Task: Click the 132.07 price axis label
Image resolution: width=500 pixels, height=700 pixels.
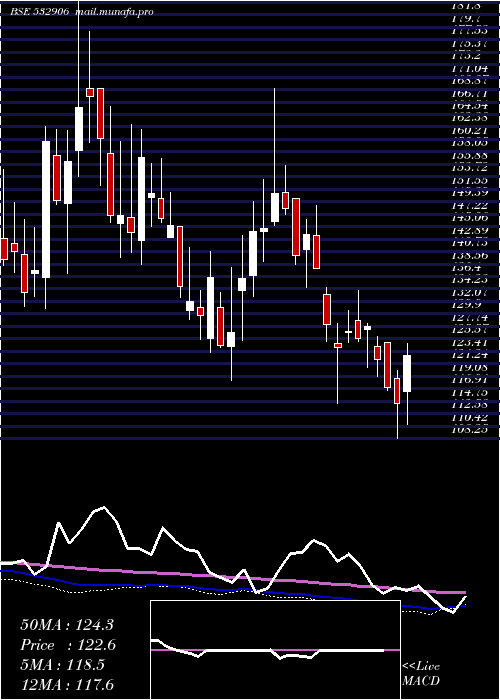Action: [469, 293]
